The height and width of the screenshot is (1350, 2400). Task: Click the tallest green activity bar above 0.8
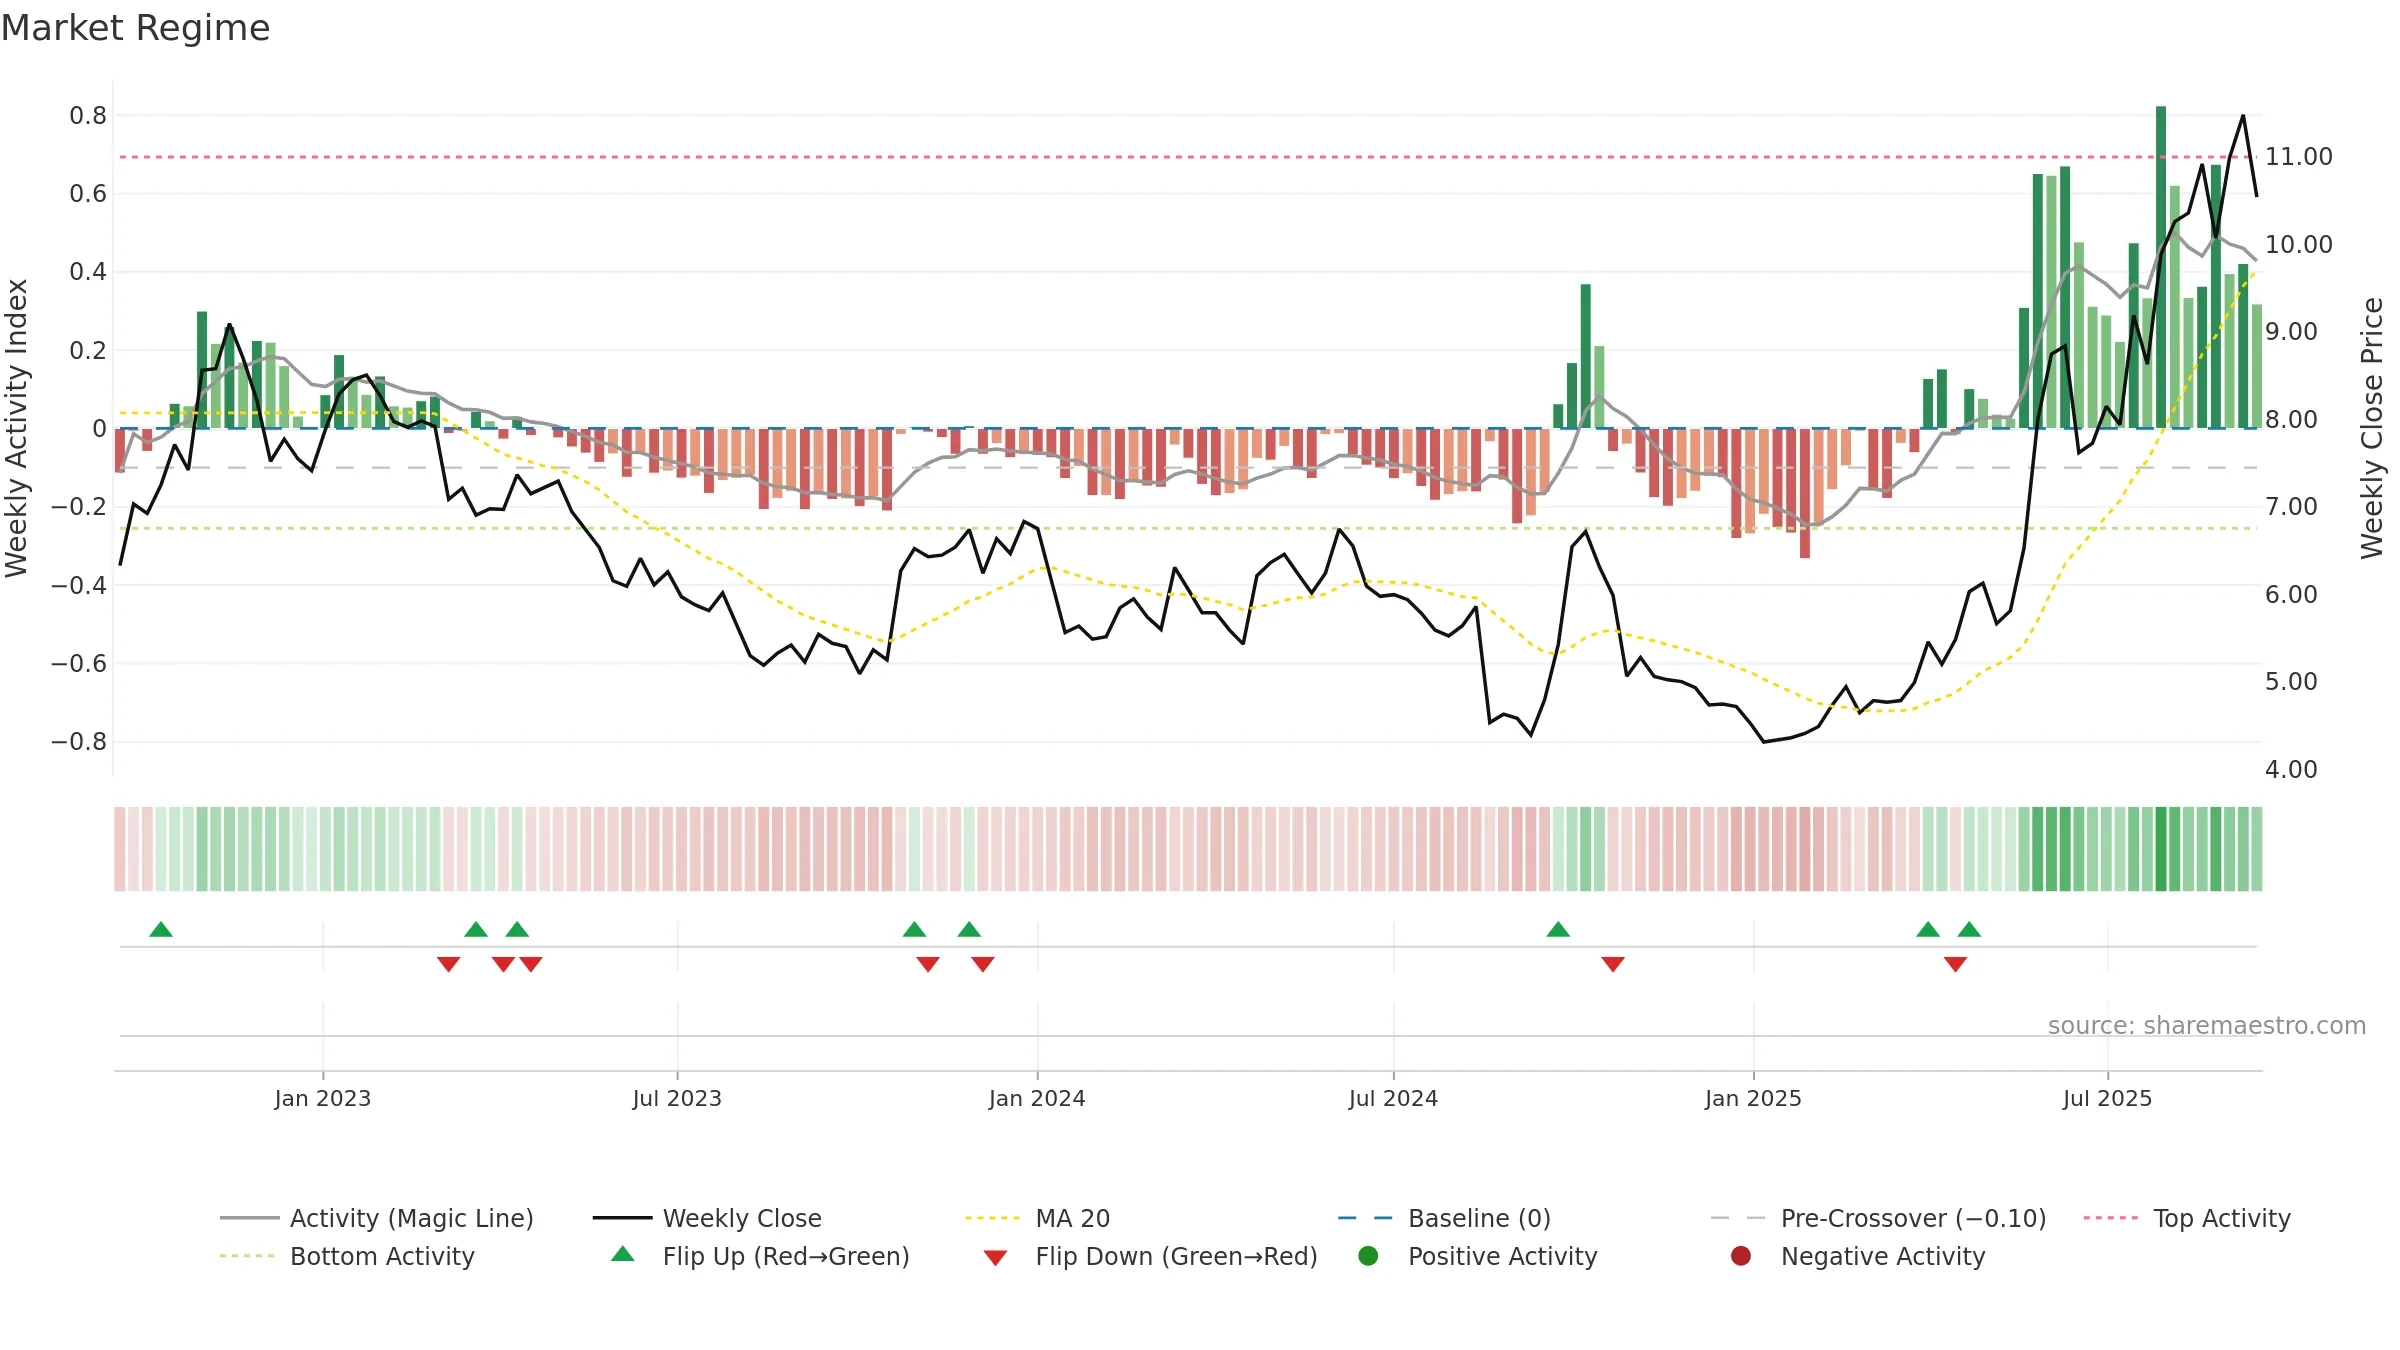(2161, 267)
